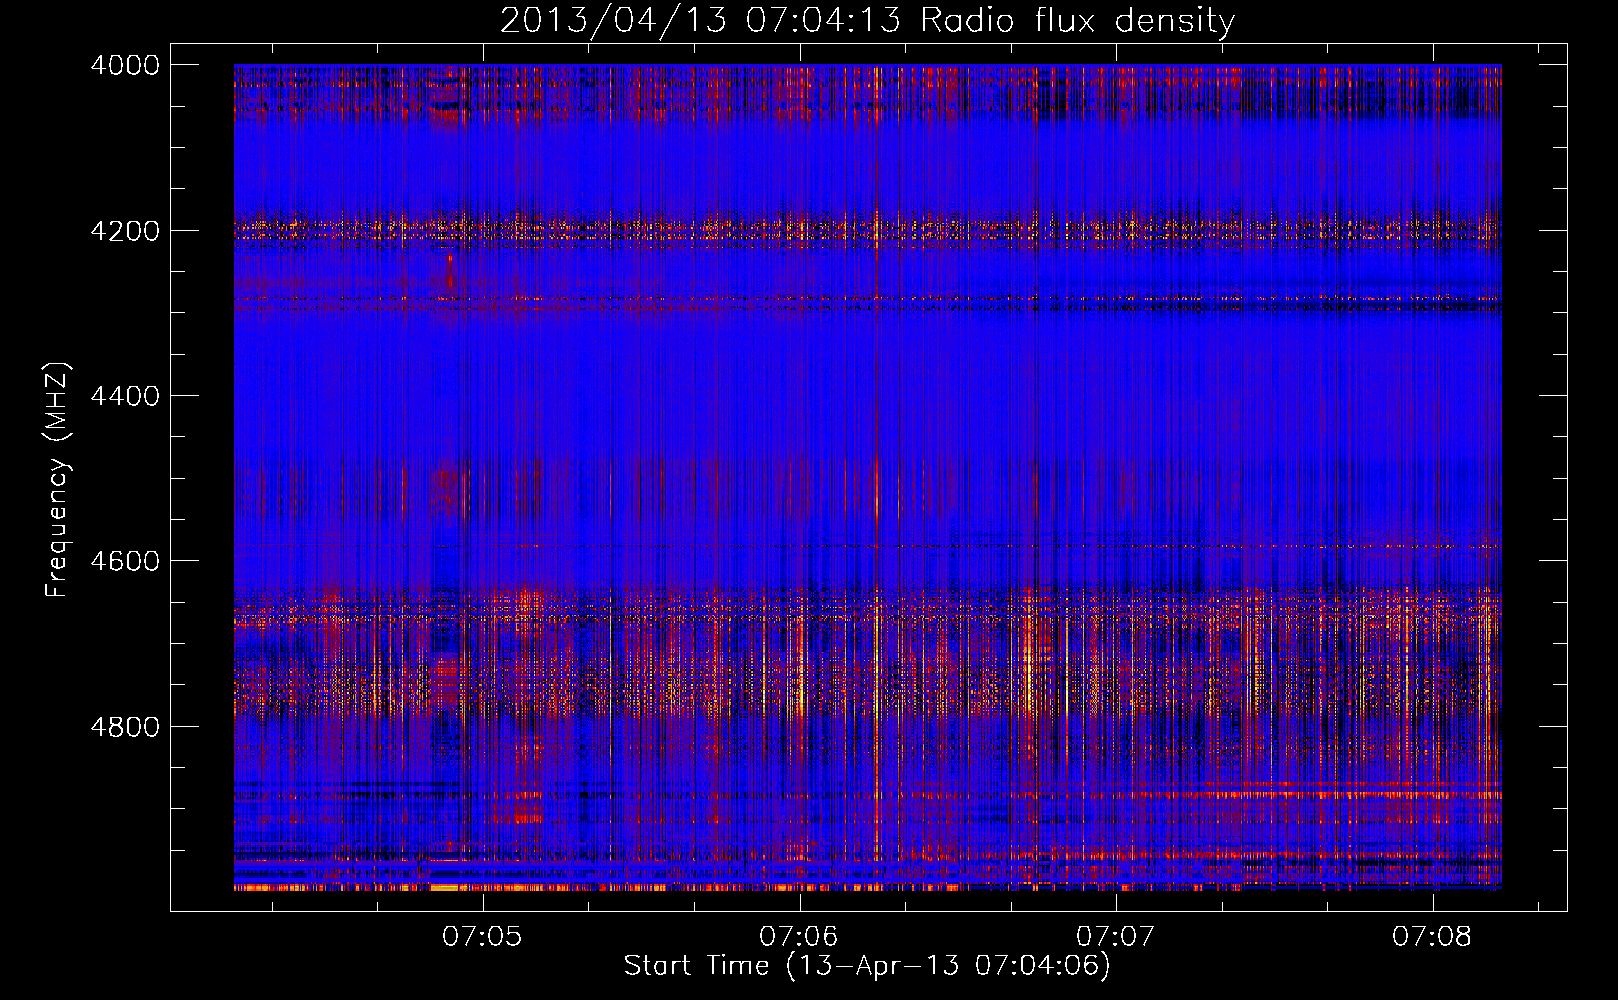Click the 4200 frequency tick label
Screen dimensions: 1618x1000
point(125,231)
